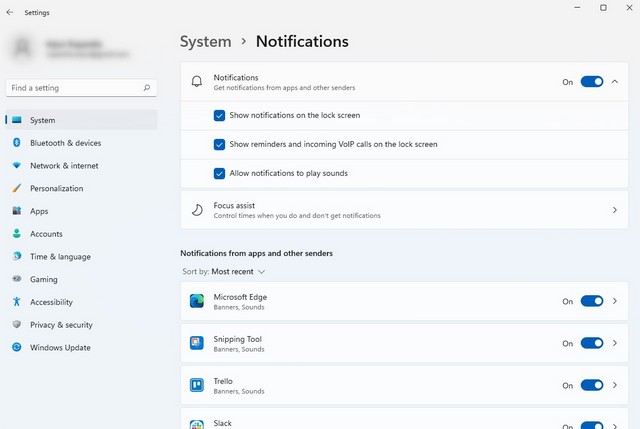640x429 pixels.
Task: Click the Accounts person icon
Action: [17, 233]
